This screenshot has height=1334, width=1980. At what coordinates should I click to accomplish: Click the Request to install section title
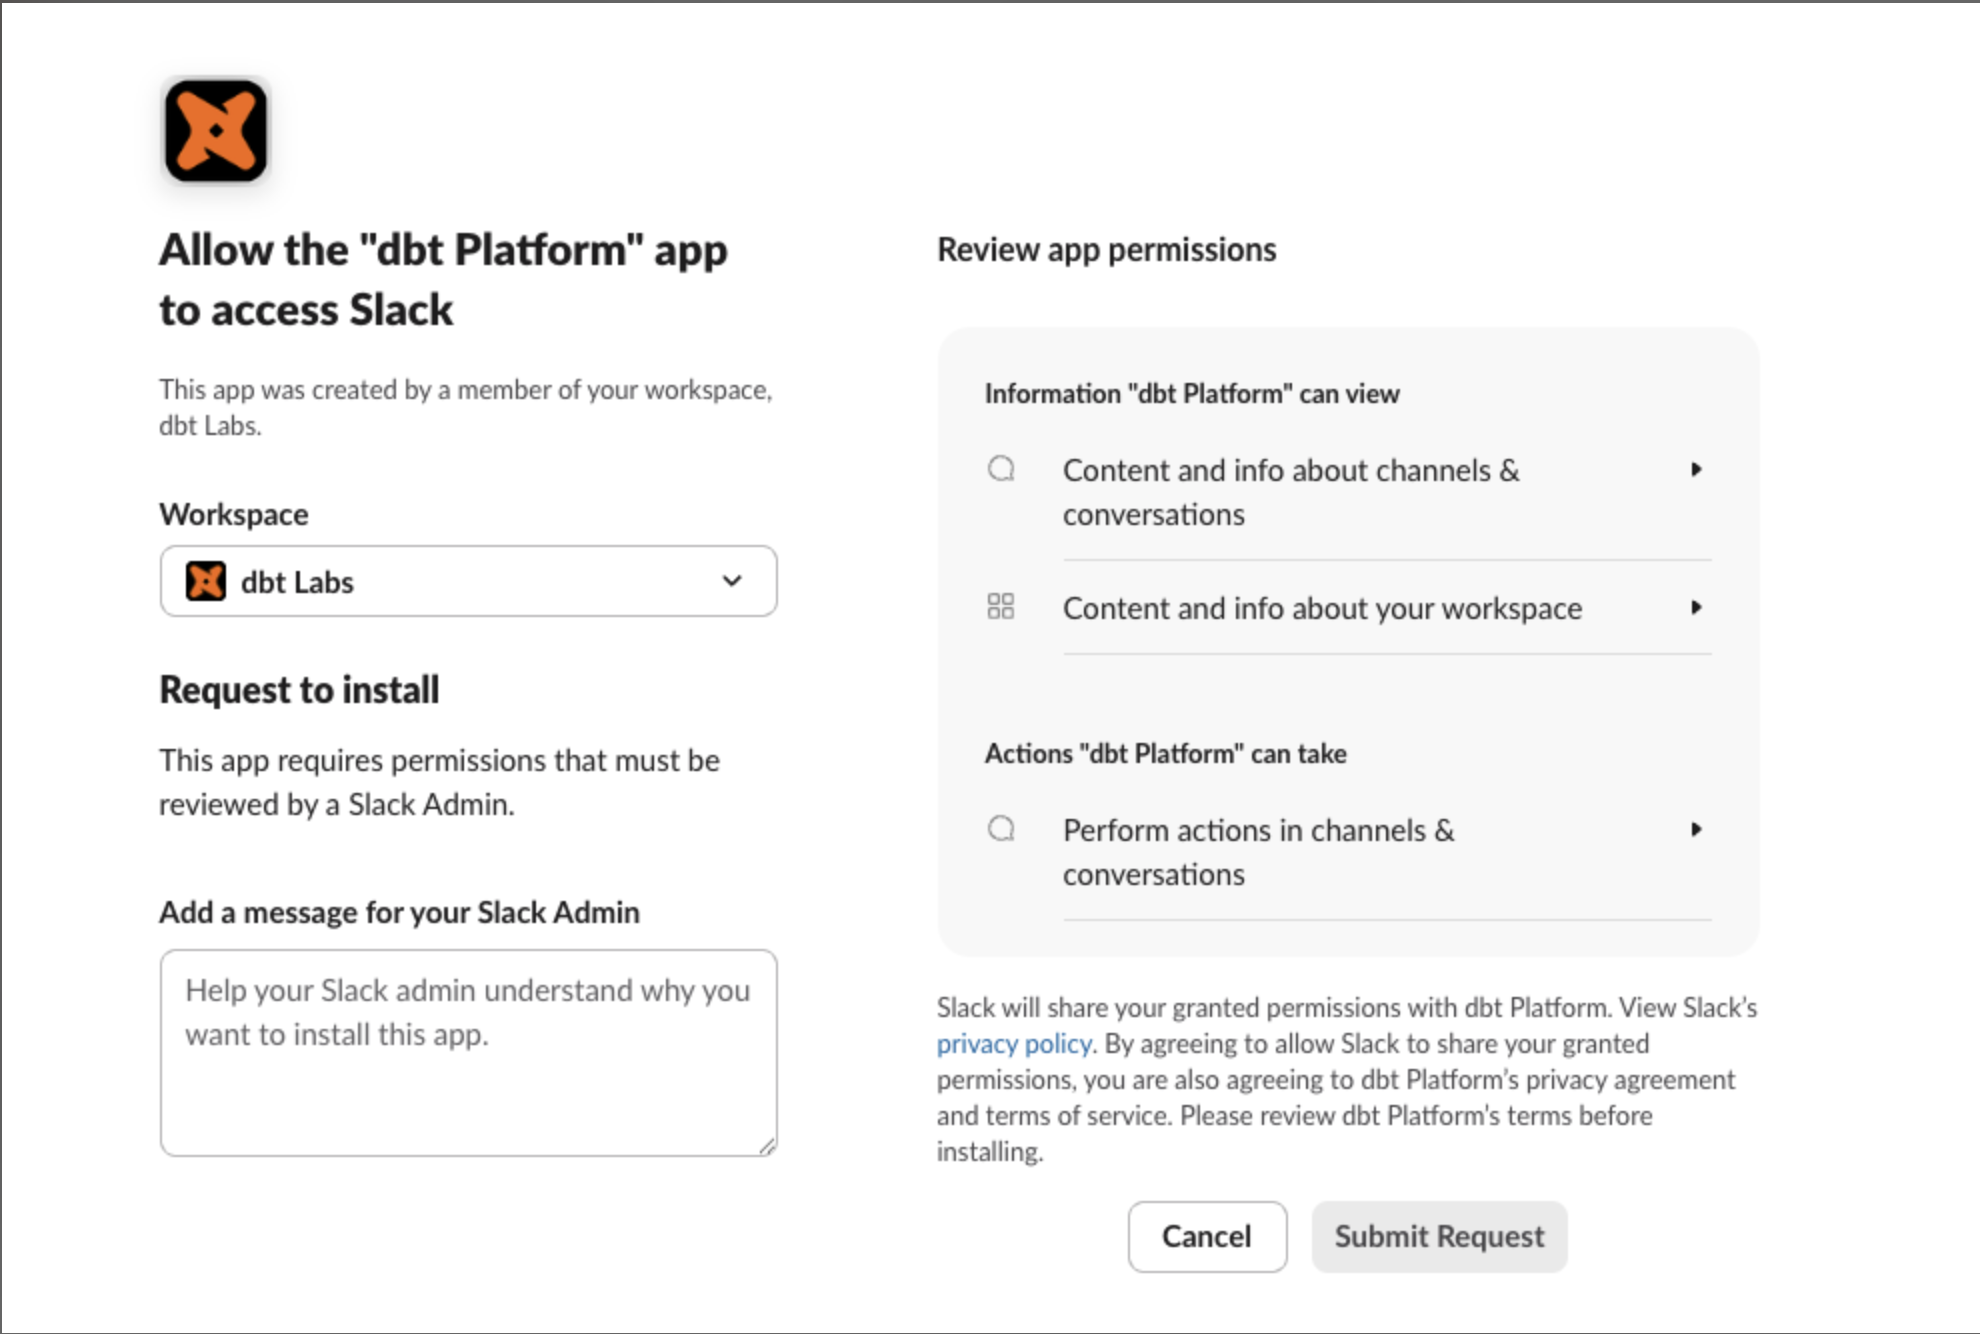[299, 688]
